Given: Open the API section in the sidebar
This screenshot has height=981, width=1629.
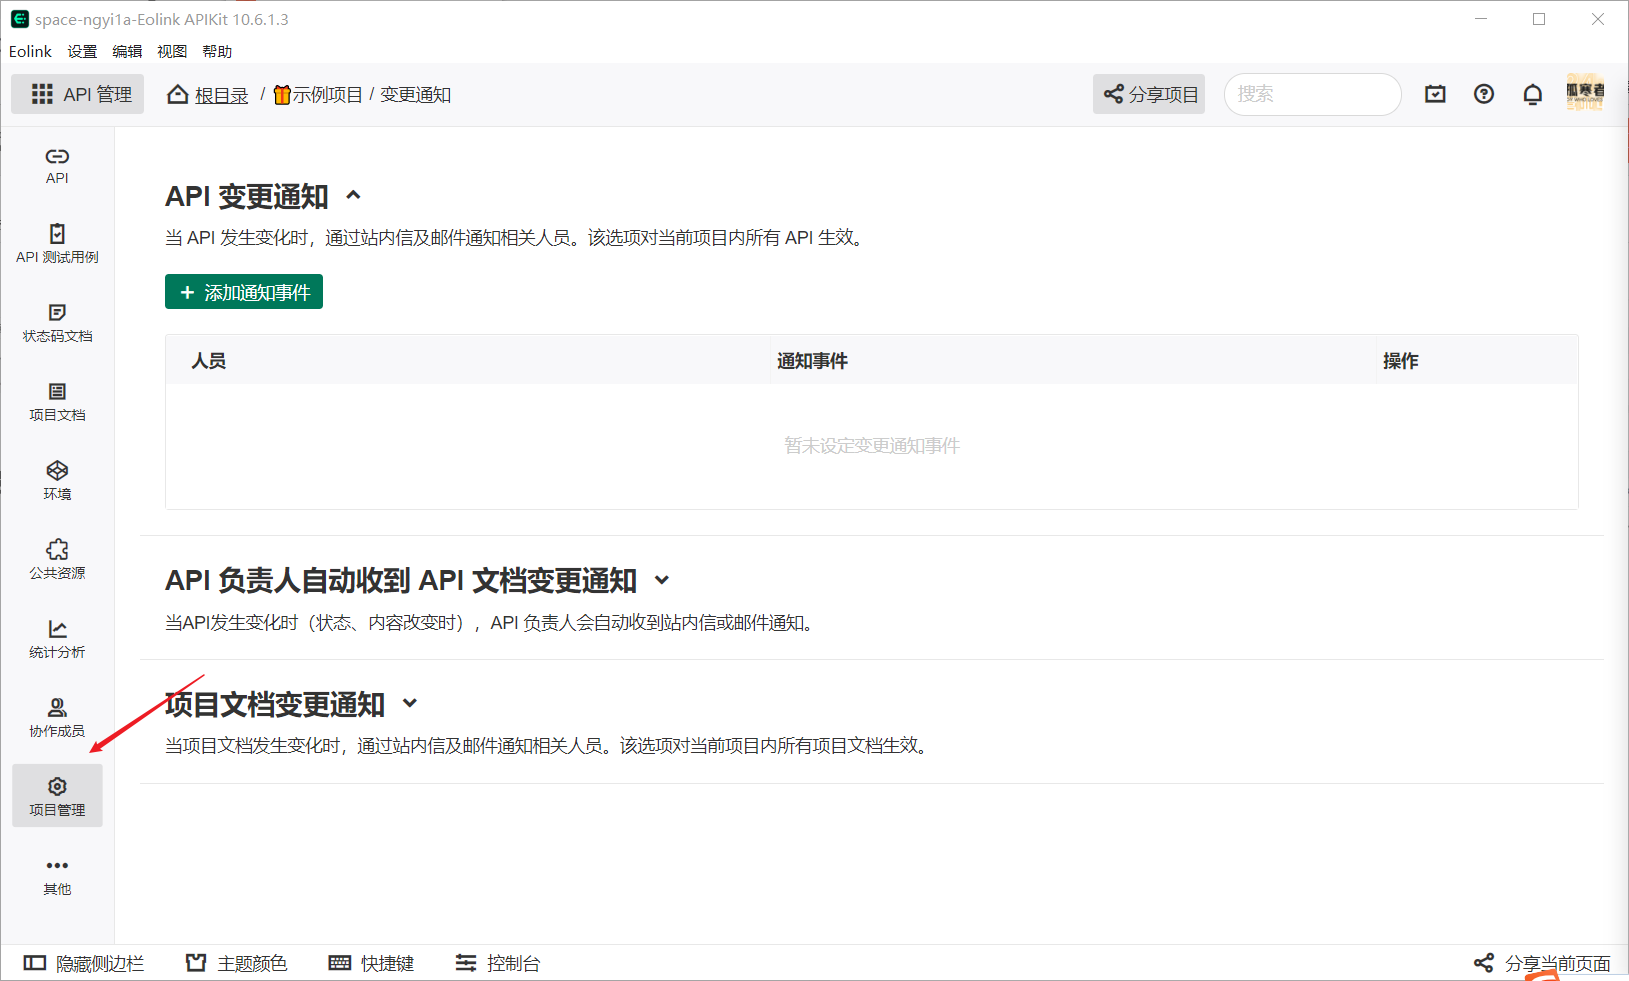Looking at the screenshot, I should click(x=57, y=165).
